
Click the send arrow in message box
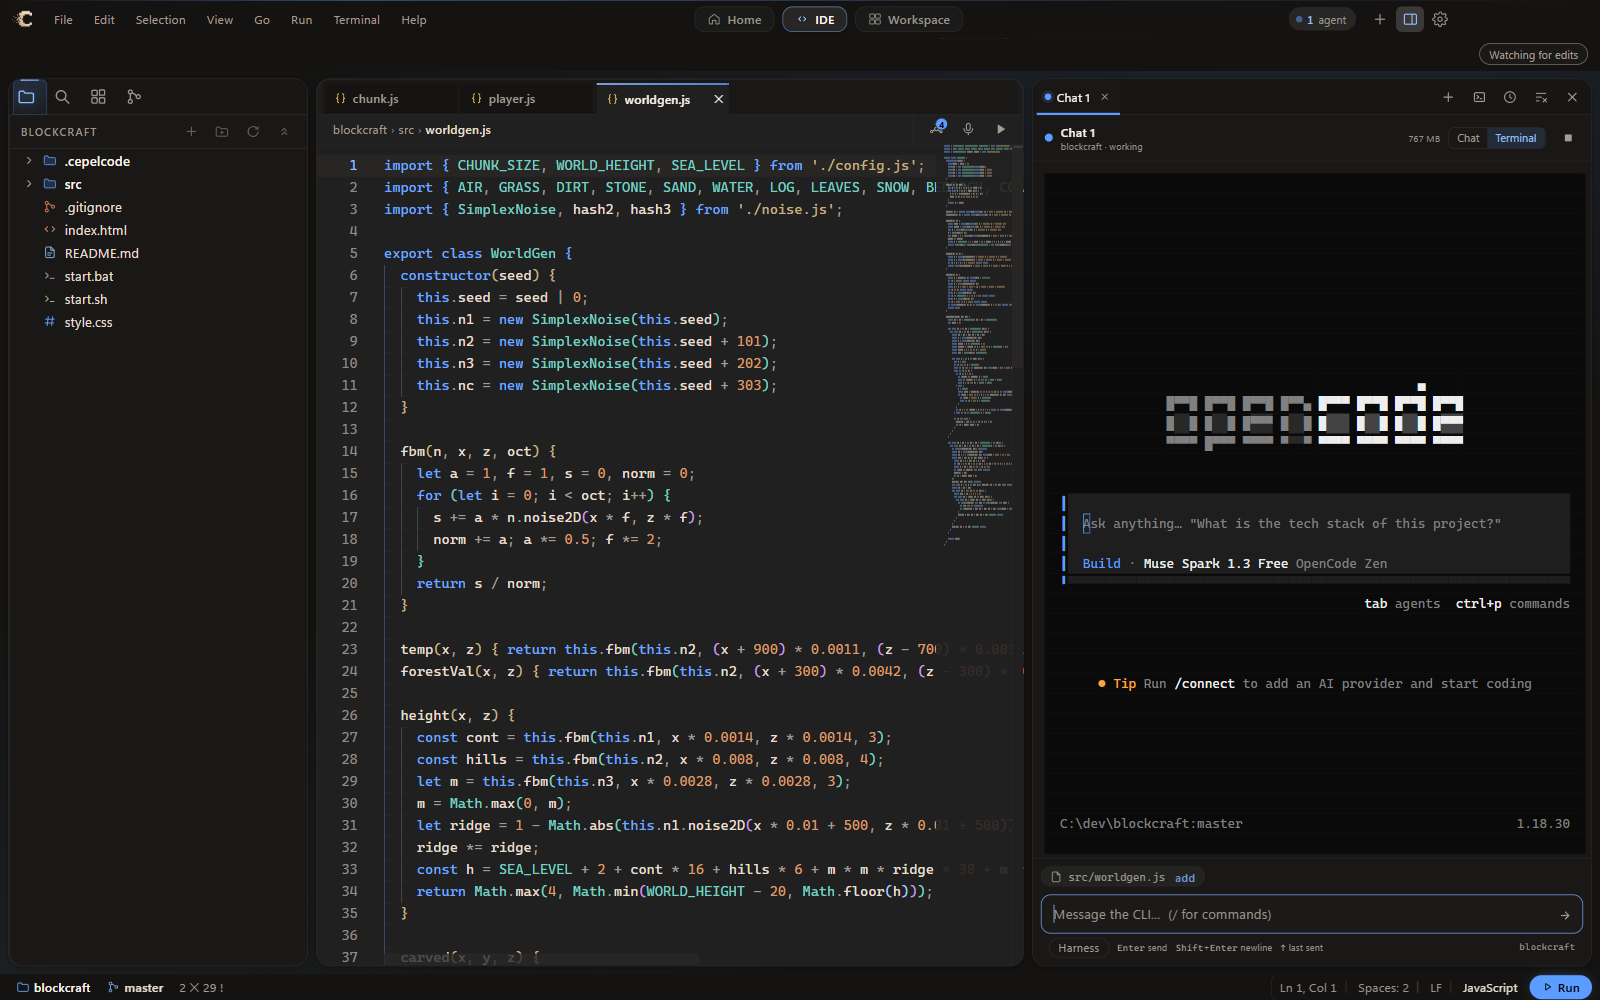1565,915
